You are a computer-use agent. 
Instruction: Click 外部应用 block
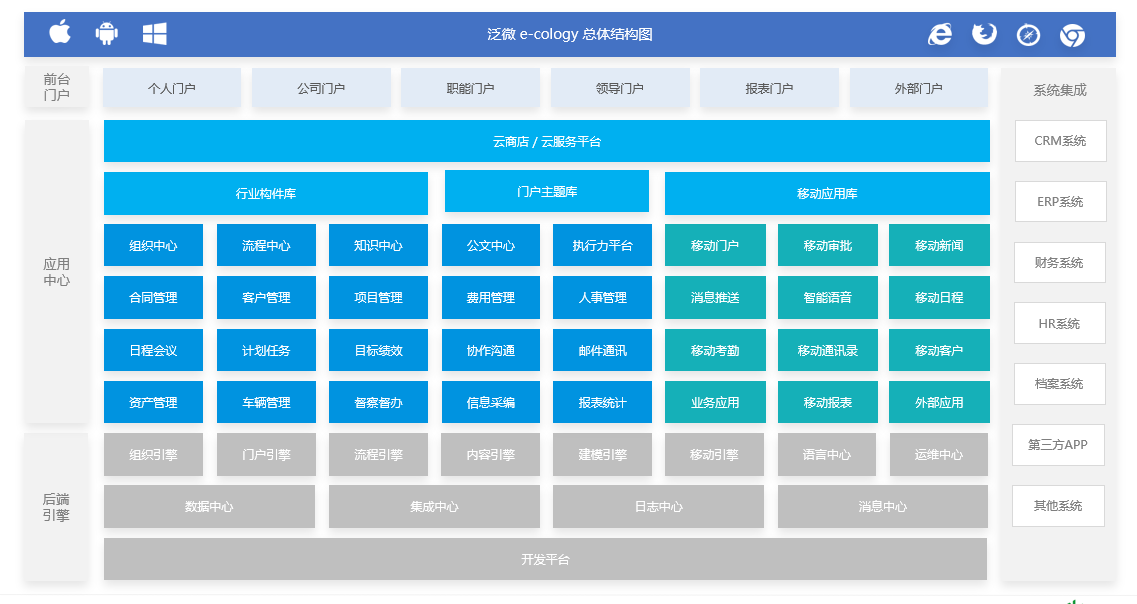tap(939, 402)
